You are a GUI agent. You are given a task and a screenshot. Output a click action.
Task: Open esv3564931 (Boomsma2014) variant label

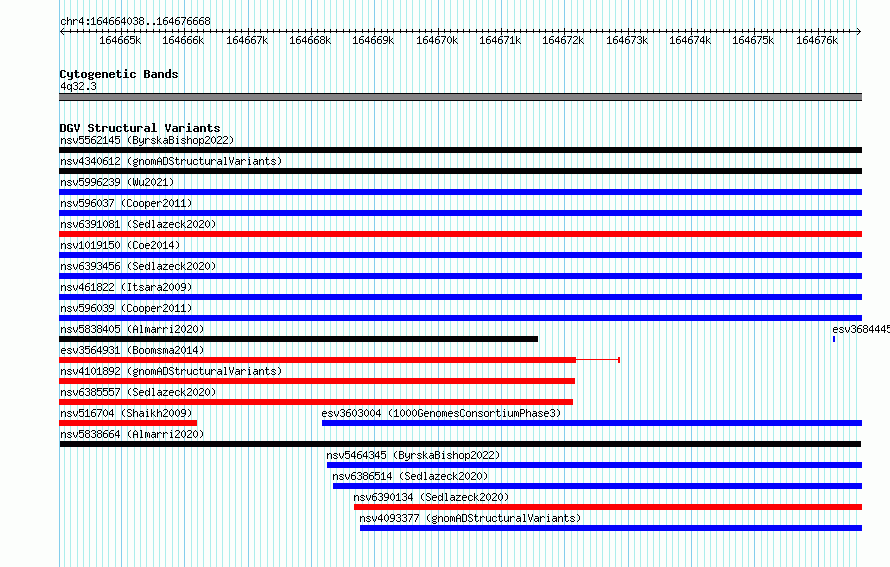point(132,350)
